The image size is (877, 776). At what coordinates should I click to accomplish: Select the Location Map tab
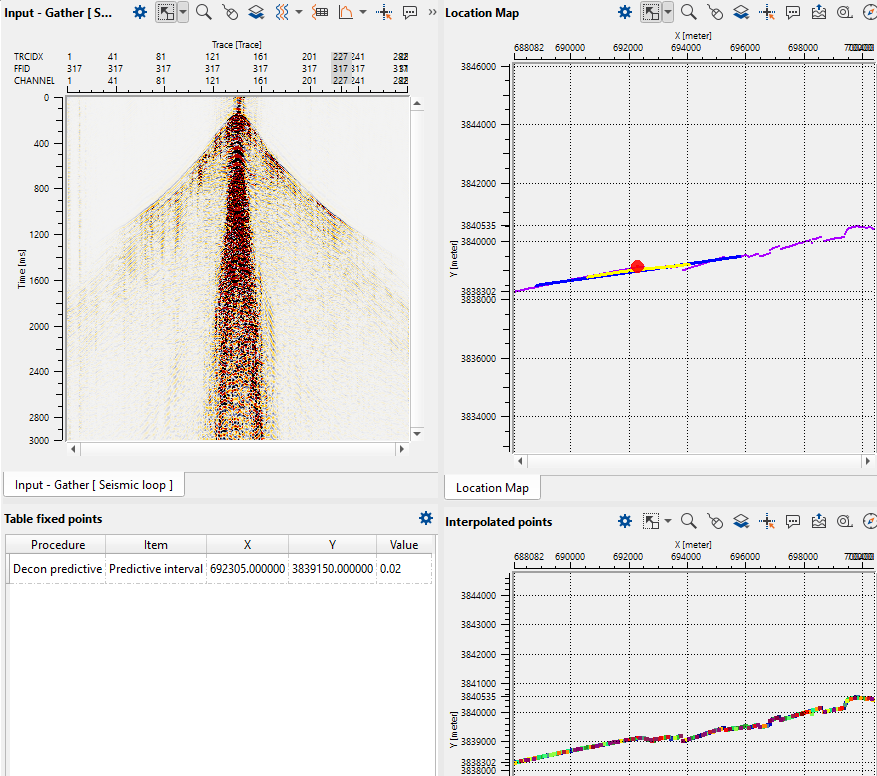coord(492,487)
